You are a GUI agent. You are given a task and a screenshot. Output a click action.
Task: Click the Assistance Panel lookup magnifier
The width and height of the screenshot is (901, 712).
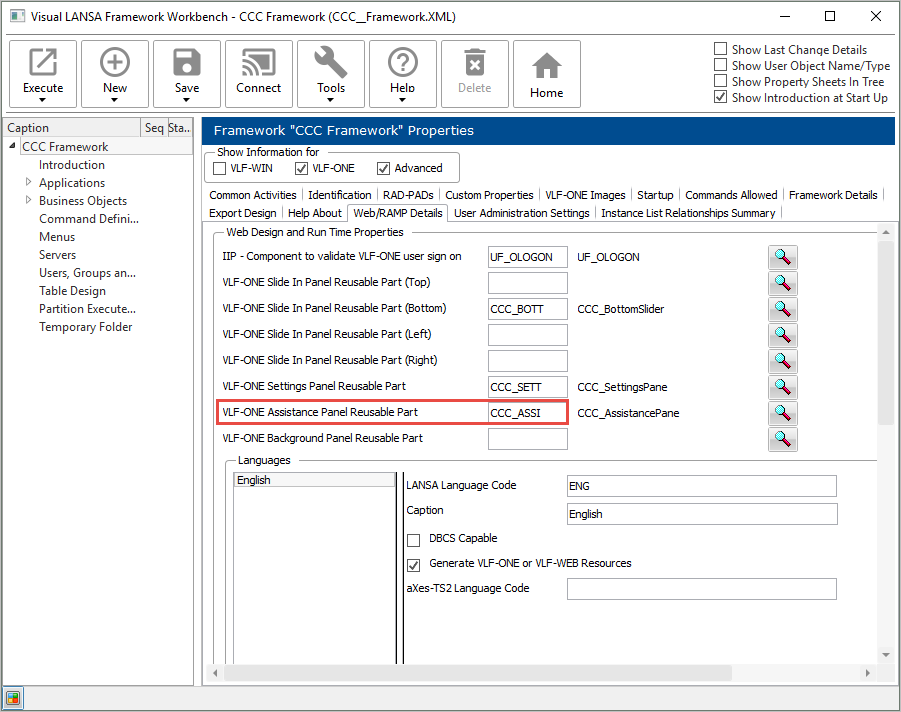(x=783, y=413)
